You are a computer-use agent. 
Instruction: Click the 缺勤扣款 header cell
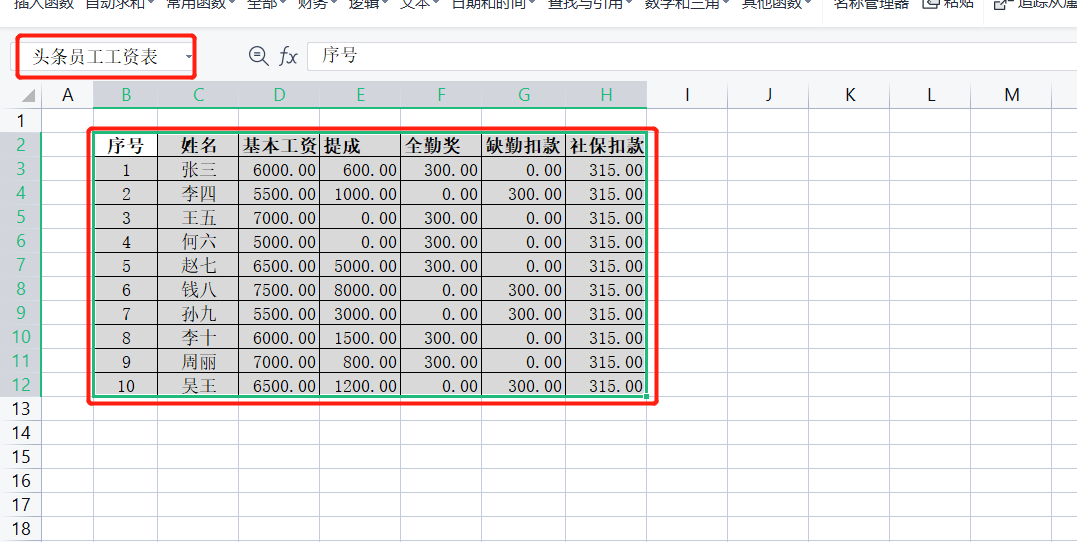coord(523,145)
